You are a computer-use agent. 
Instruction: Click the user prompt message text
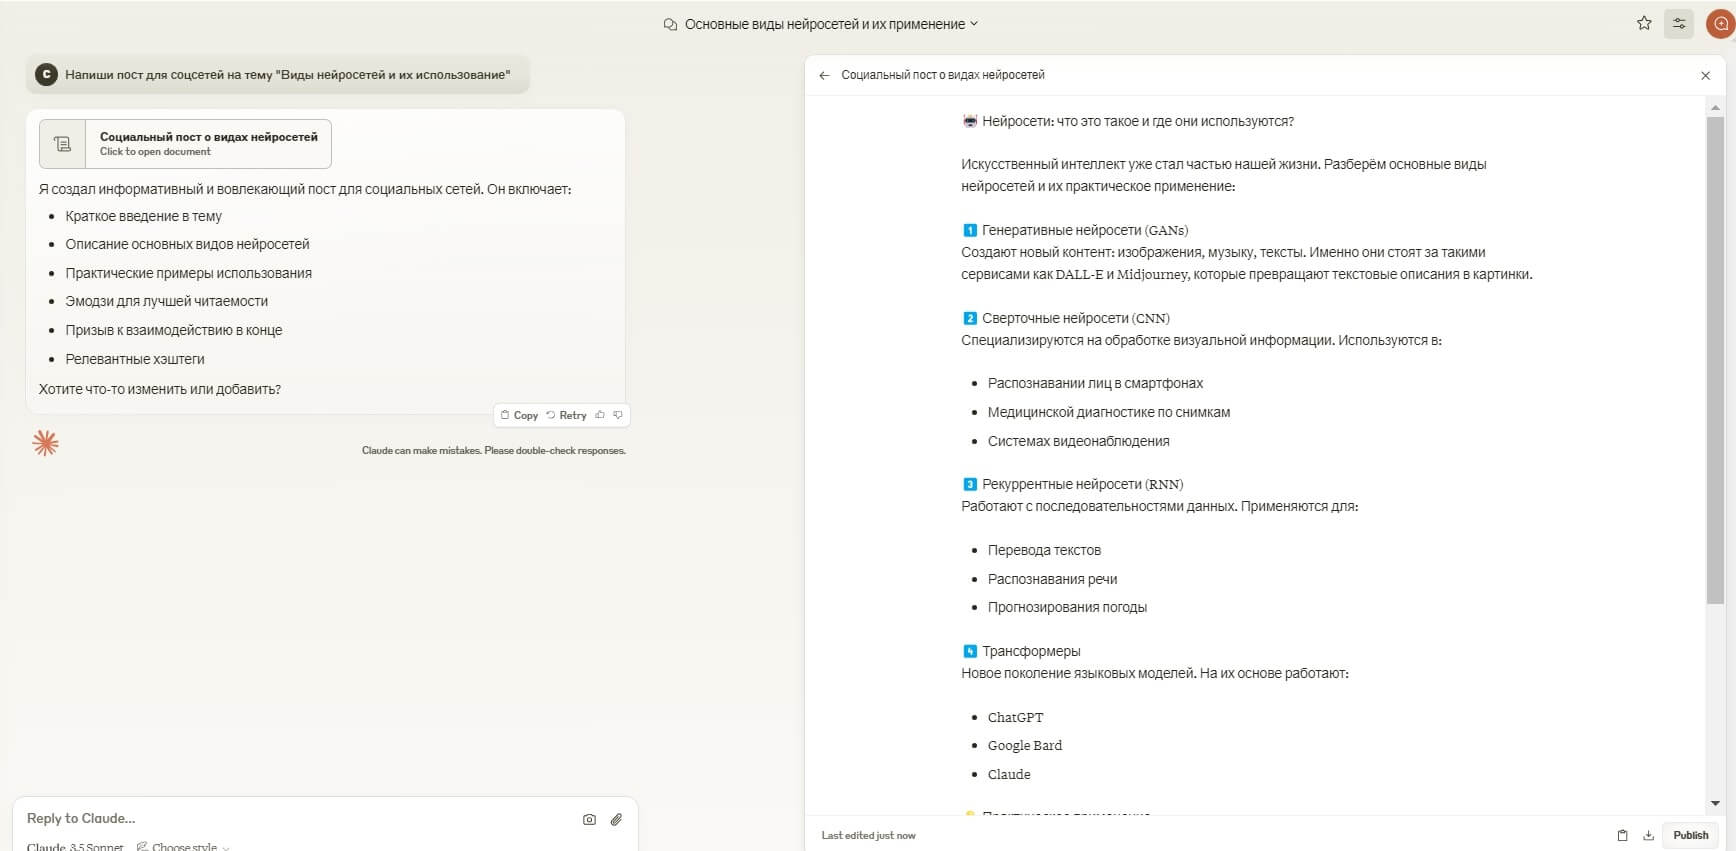tap(288, 75)
